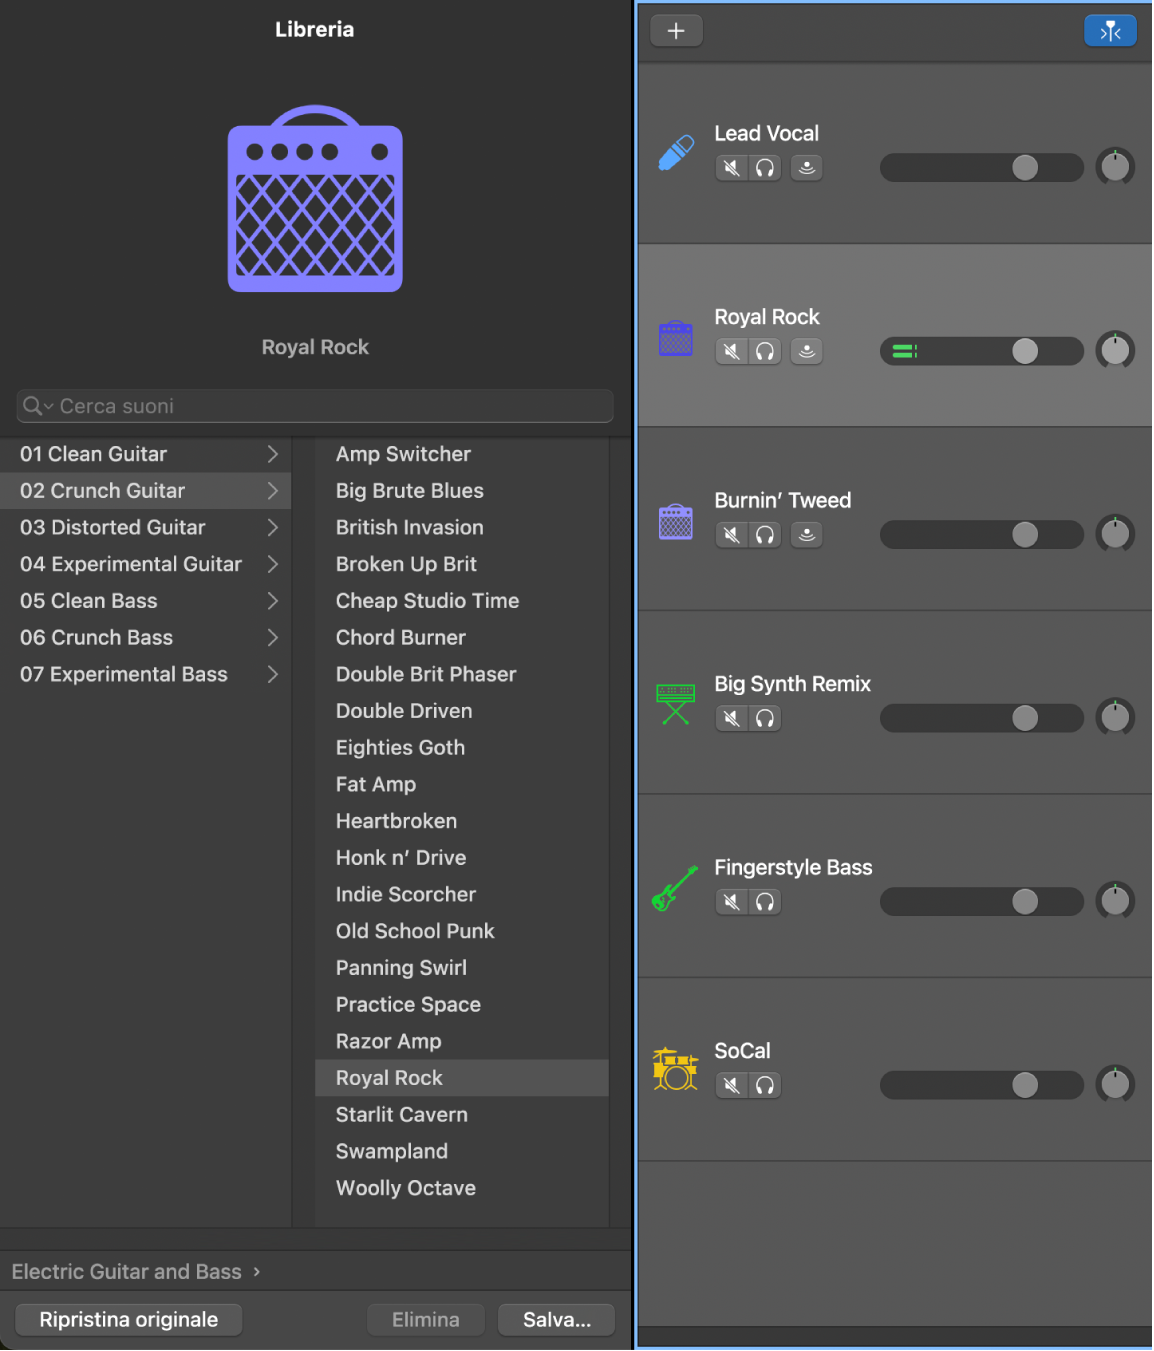Click the Ripristina originale button

pos(129,1320)
